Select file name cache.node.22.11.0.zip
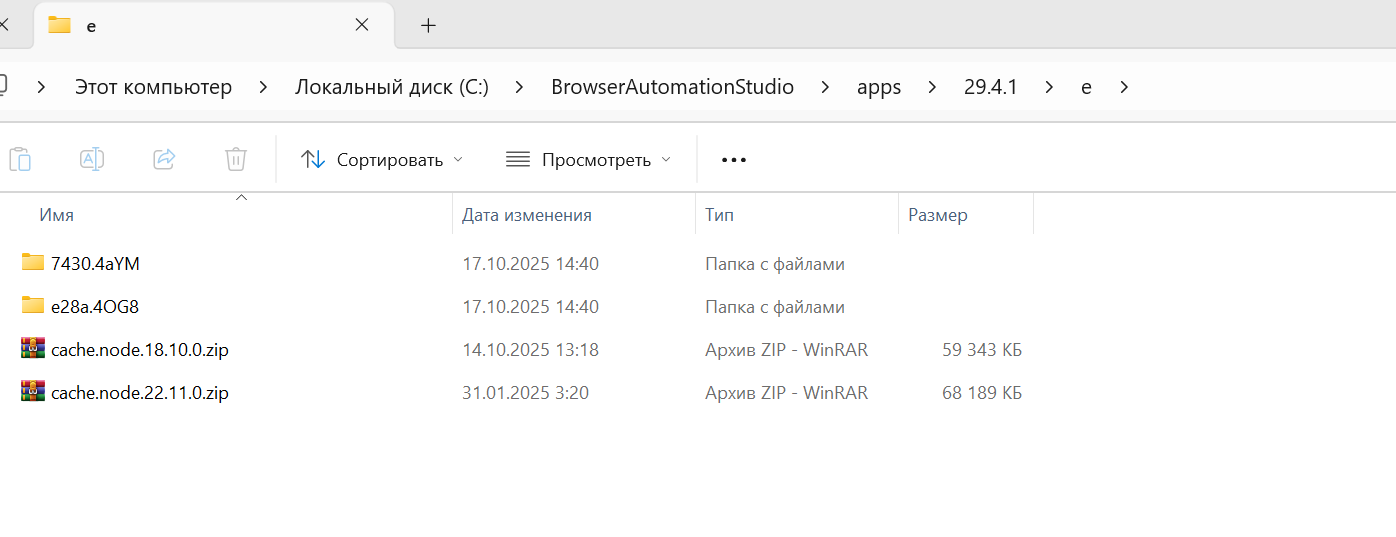Image resolution: width=1396 pixels, height=537 pixels. [x=140, y=393]
